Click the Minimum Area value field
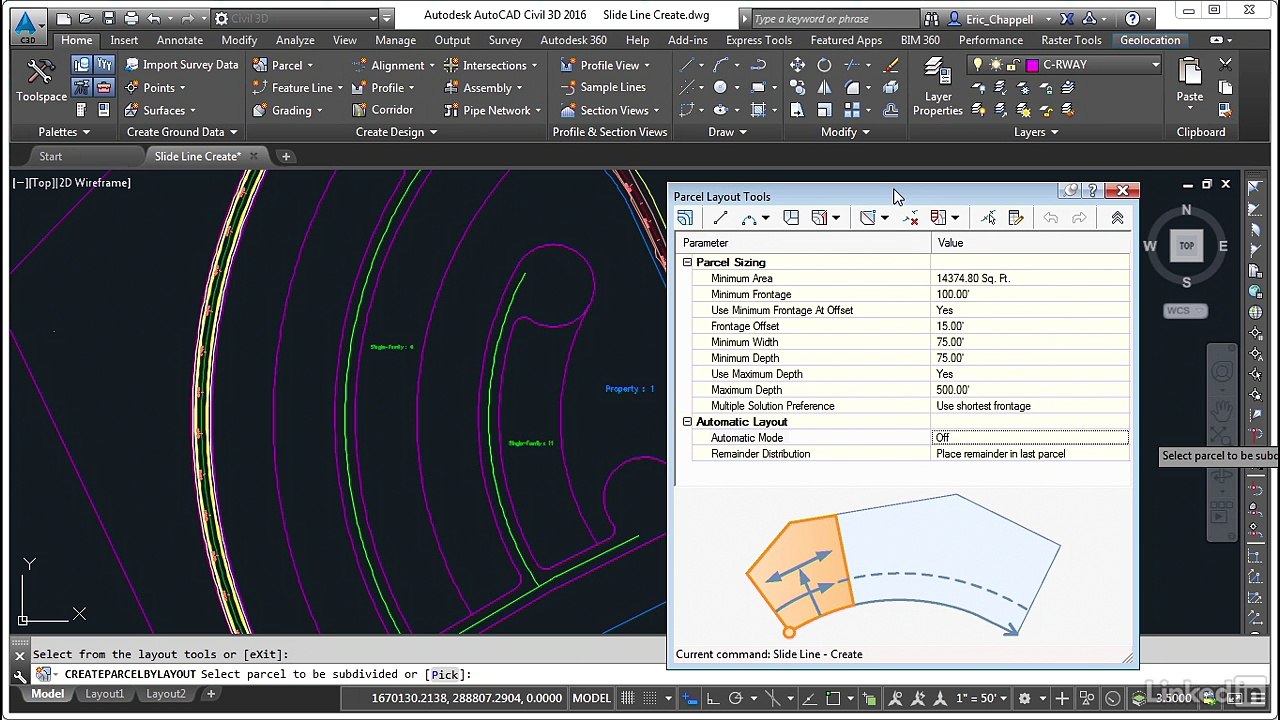Viewport: 1280px width, 720px height. [1030, 278]
